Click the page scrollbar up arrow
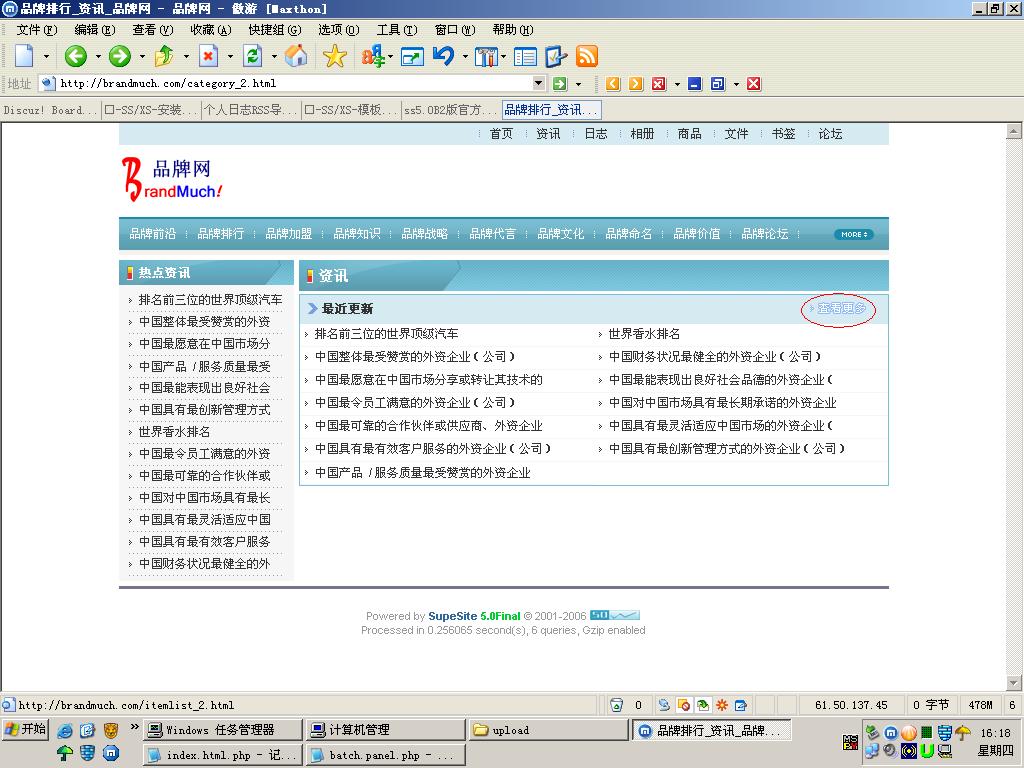The height and width of the screenshot is (768, 1024). click(1014, 131)
